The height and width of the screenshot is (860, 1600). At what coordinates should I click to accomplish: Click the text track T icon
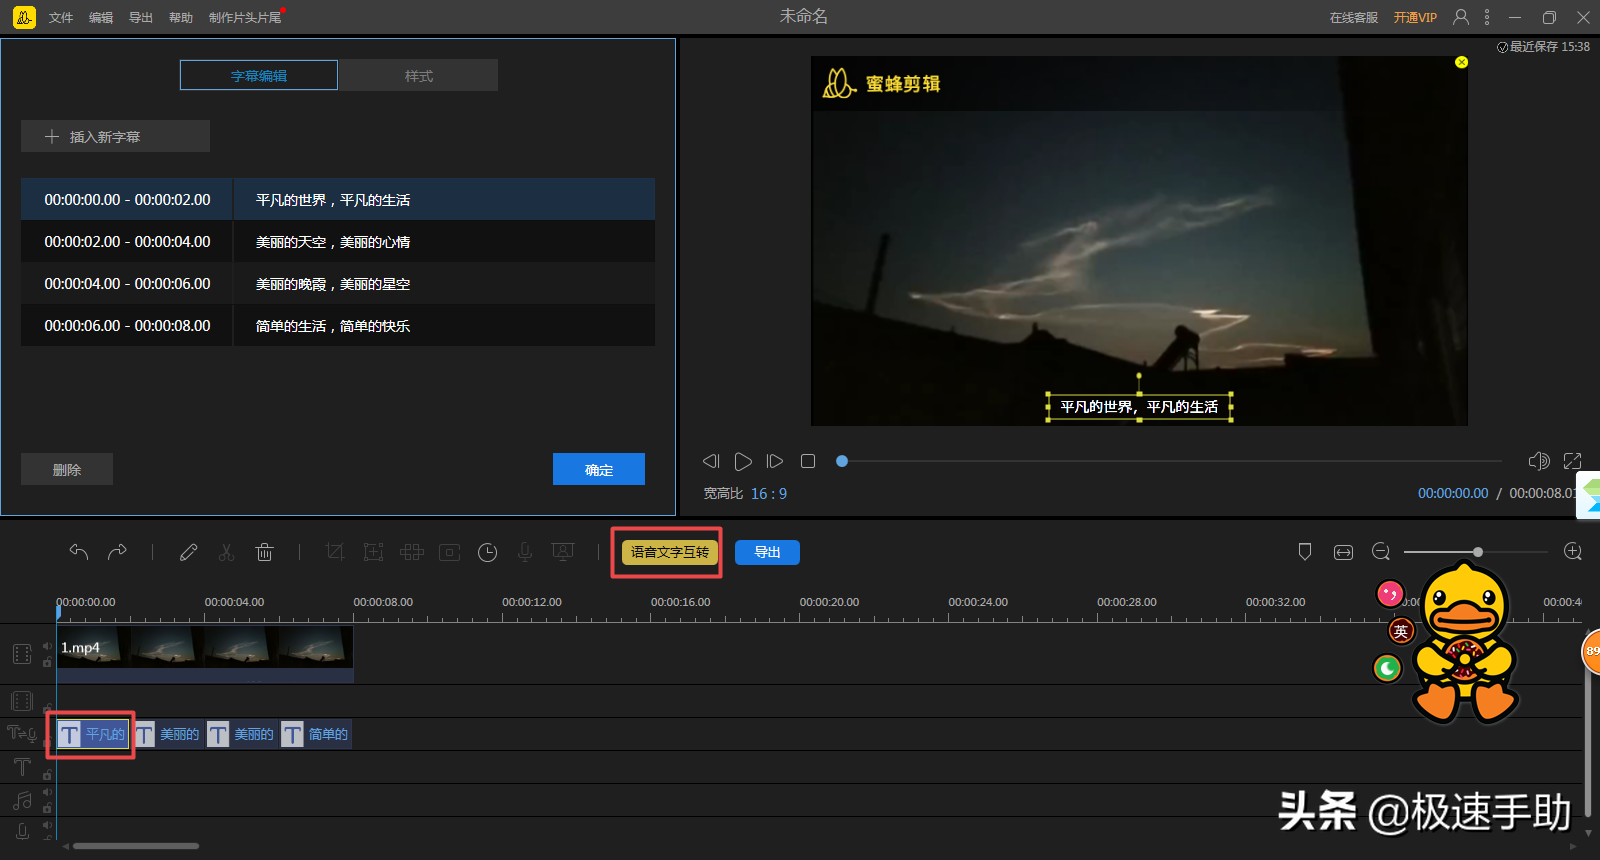pos(22,767)
